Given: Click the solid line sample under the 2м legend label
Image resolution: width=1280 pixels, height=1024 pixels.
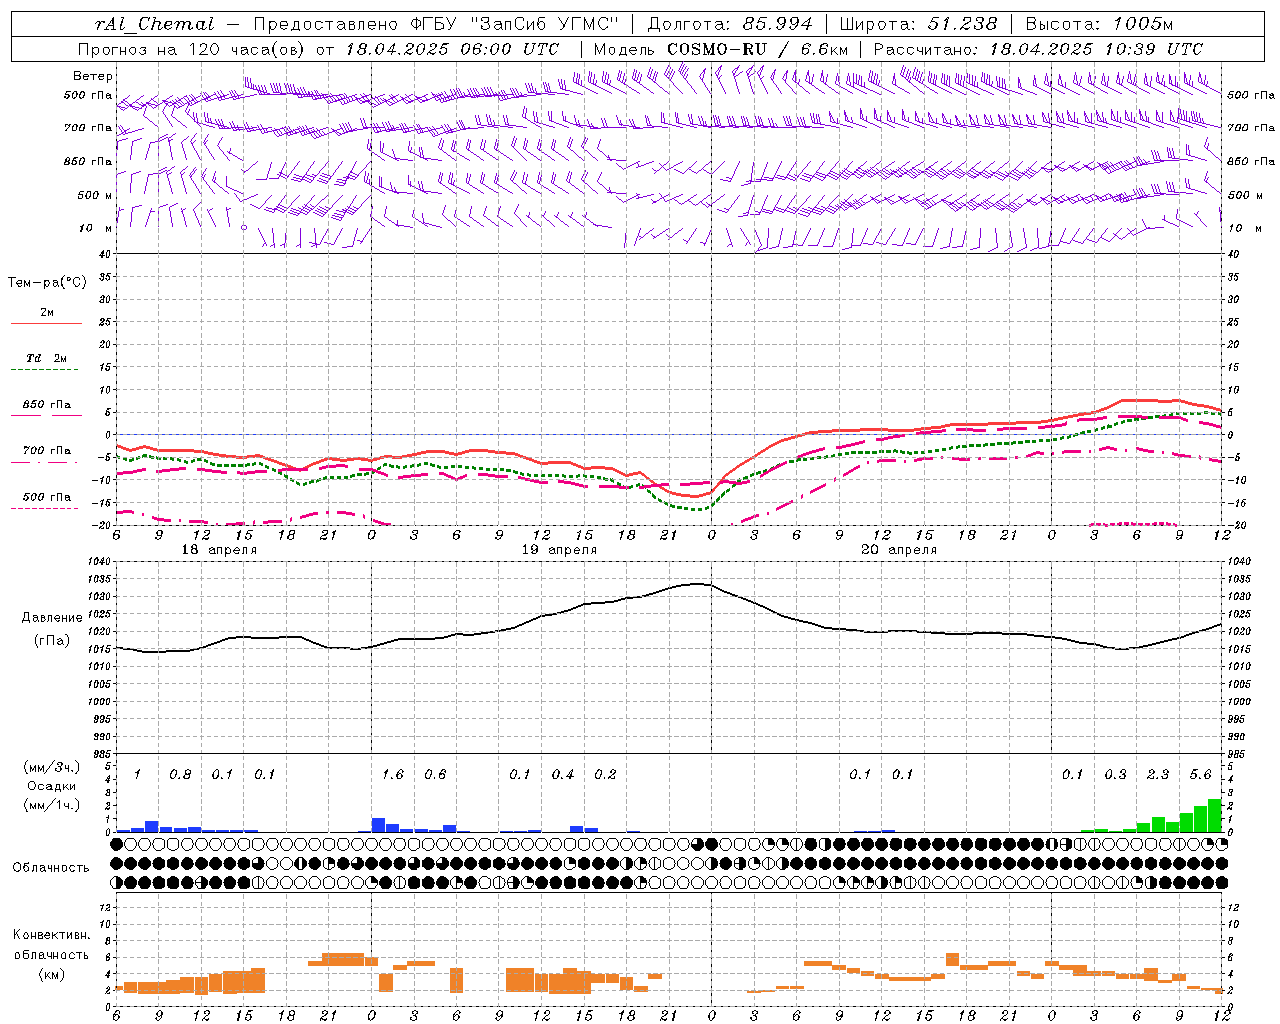Looking at the screenshot, I should pyautogui.click(x=46, y=324).
